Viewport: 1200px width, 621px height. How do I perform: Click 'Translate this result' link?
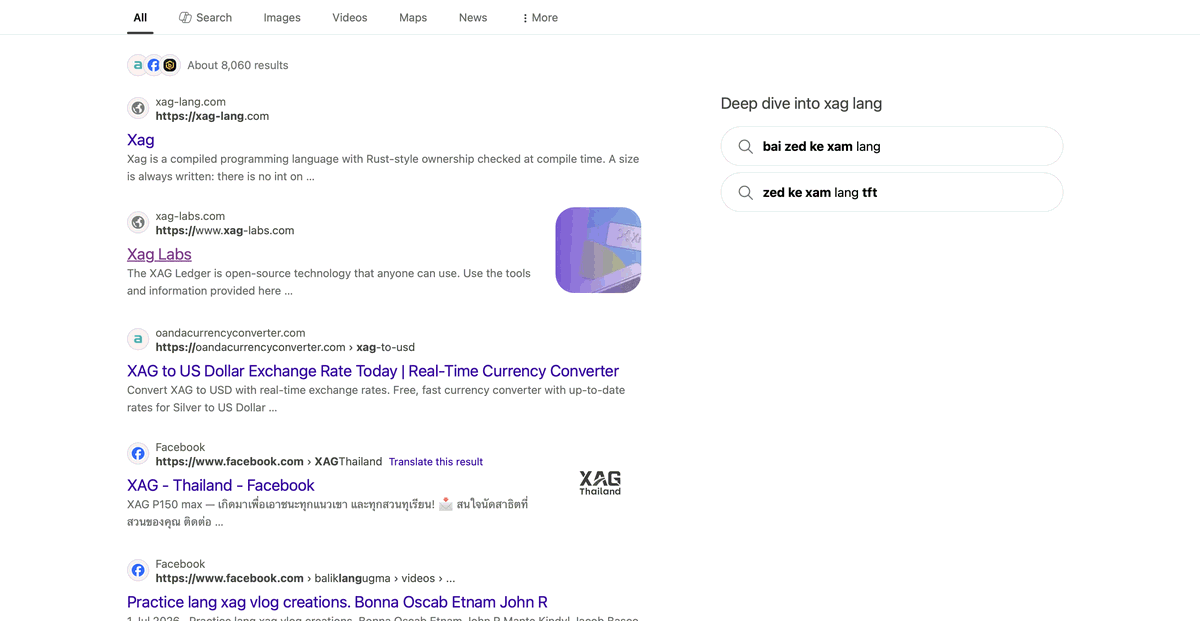pyautogui.click(x=436, y=462)
